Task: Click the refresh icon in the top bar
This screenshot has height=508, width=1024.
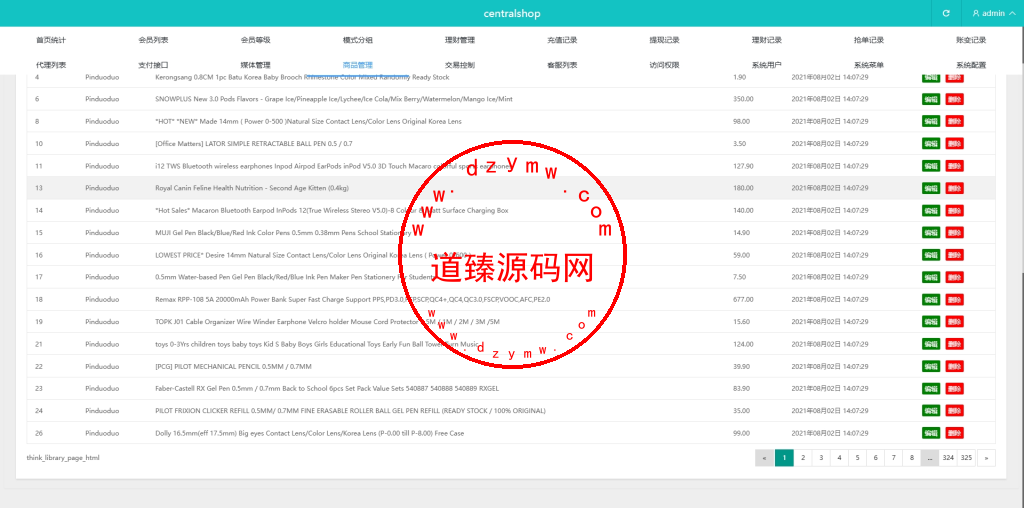Action: pos(946,13)
